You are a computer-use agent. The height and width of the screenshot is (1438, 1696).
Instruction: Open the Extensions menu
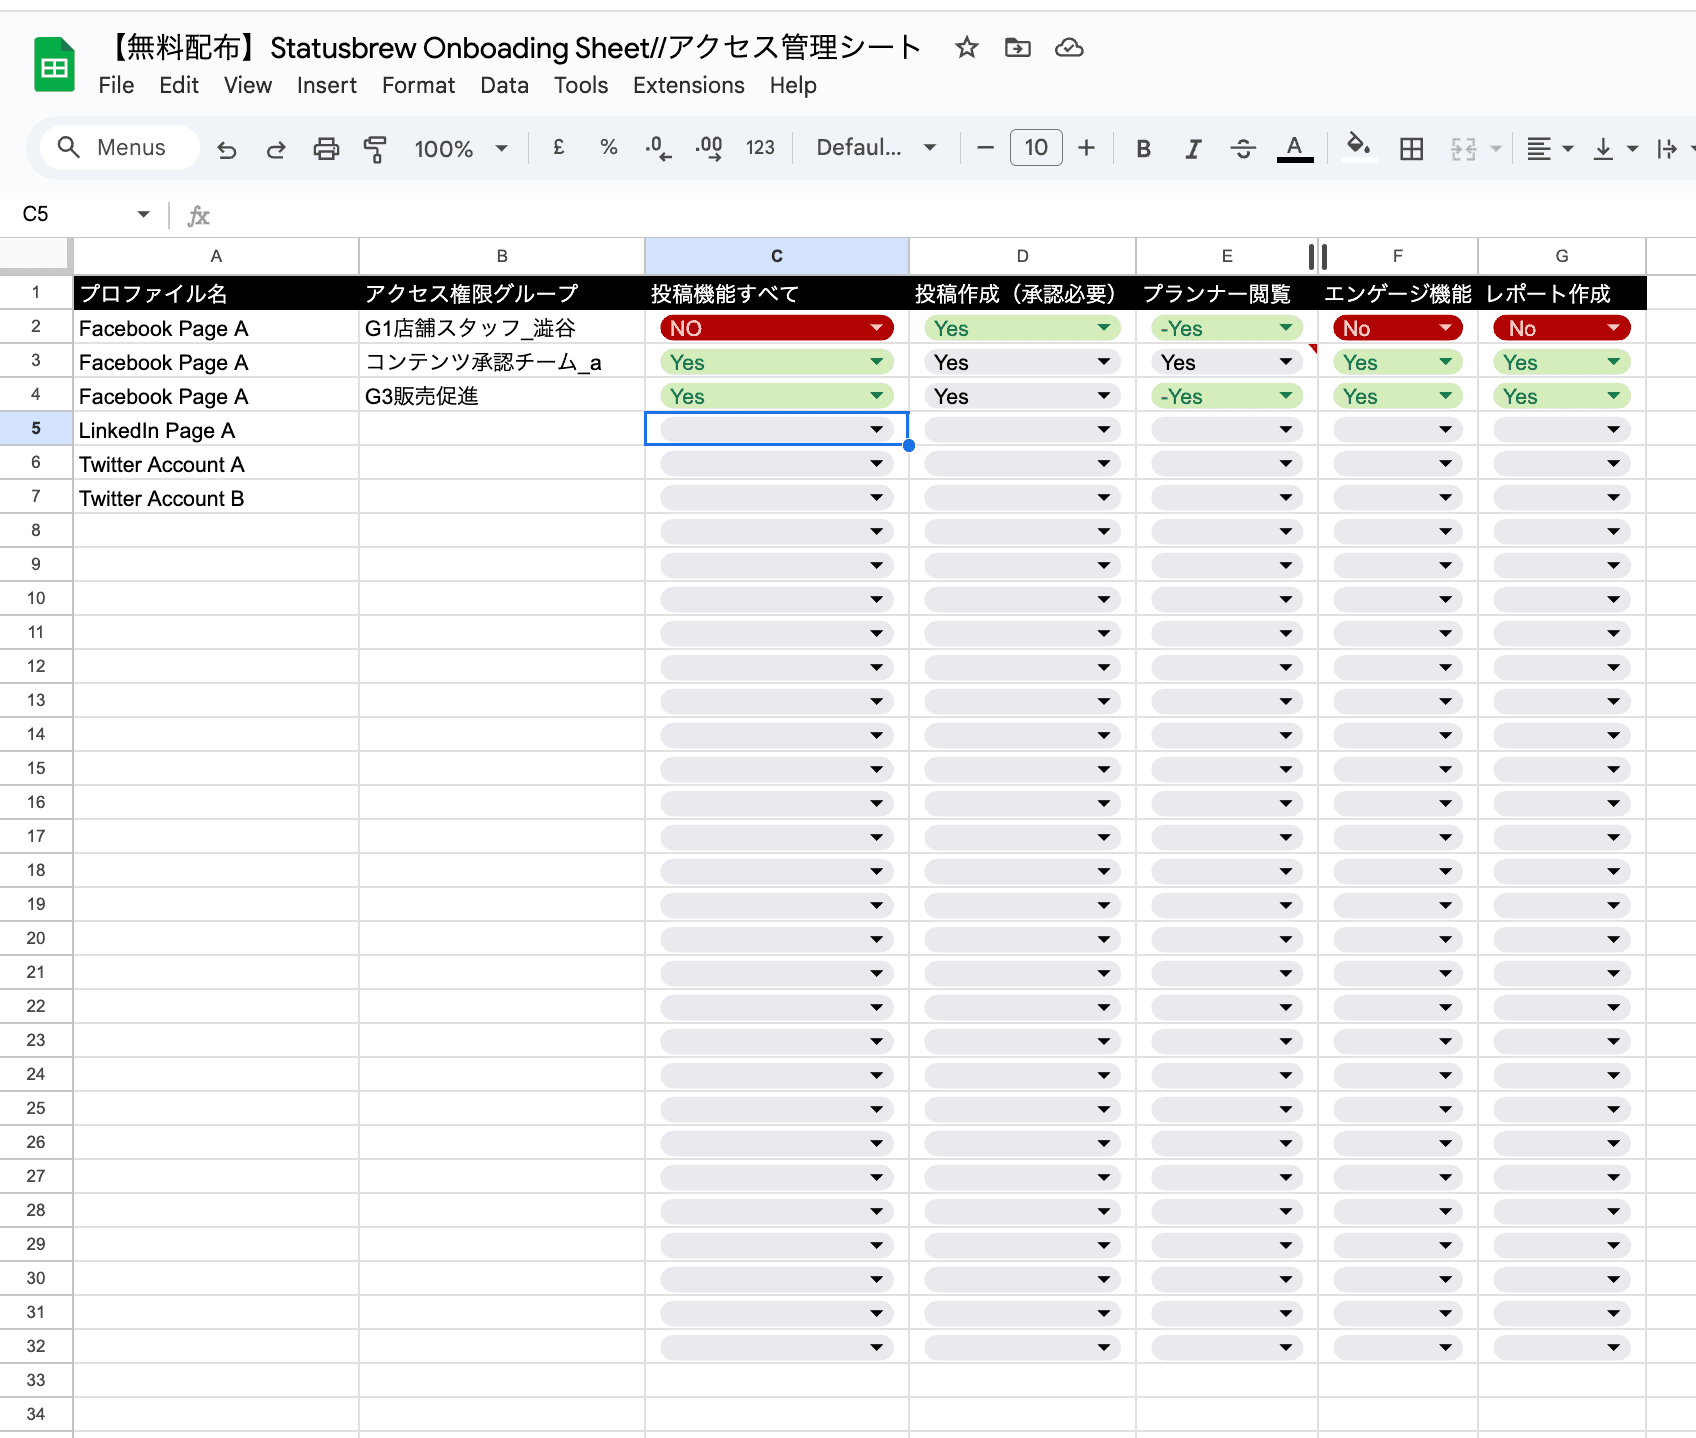[x=688, y=86]
